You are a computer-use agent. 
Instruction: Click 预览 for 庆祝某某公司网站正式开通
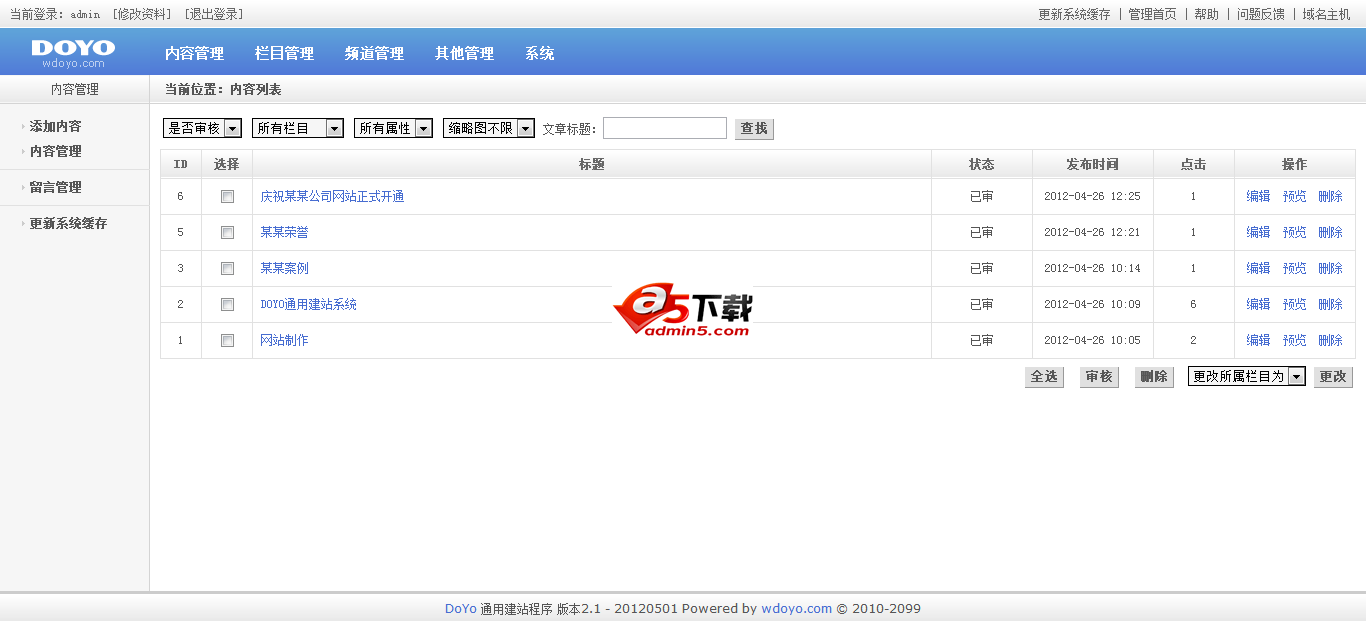[x=1294, y=197]
